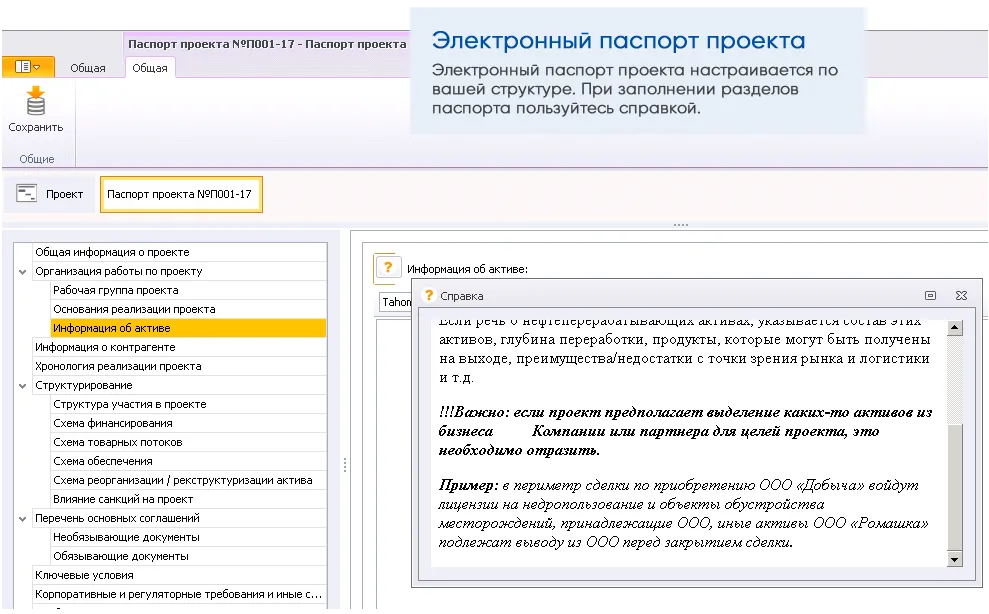Image resolution: width=989 pixels, height=614 pixels.
Task: Select the Паспорт проекта №П001-17 tab
Action: pos(180,193)
